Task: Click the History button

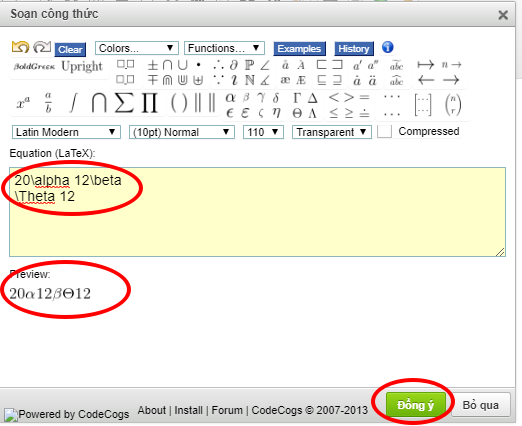Action: [x=354, y=49]
